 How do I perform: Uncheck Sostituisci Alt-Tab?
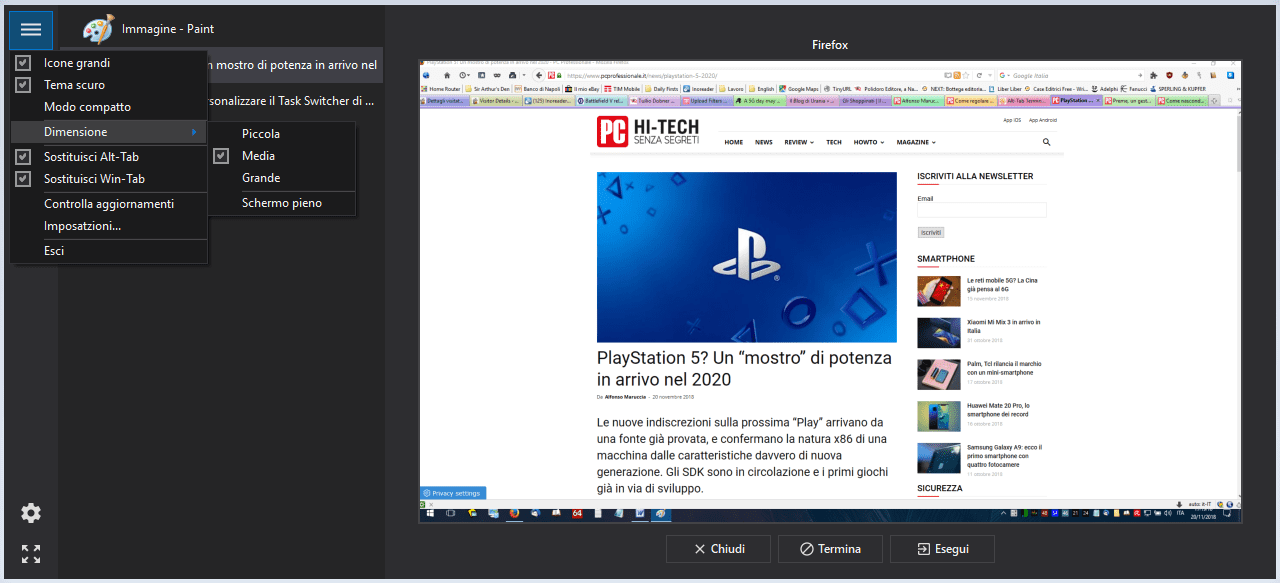pyautogui.click(x=91, y=157)
